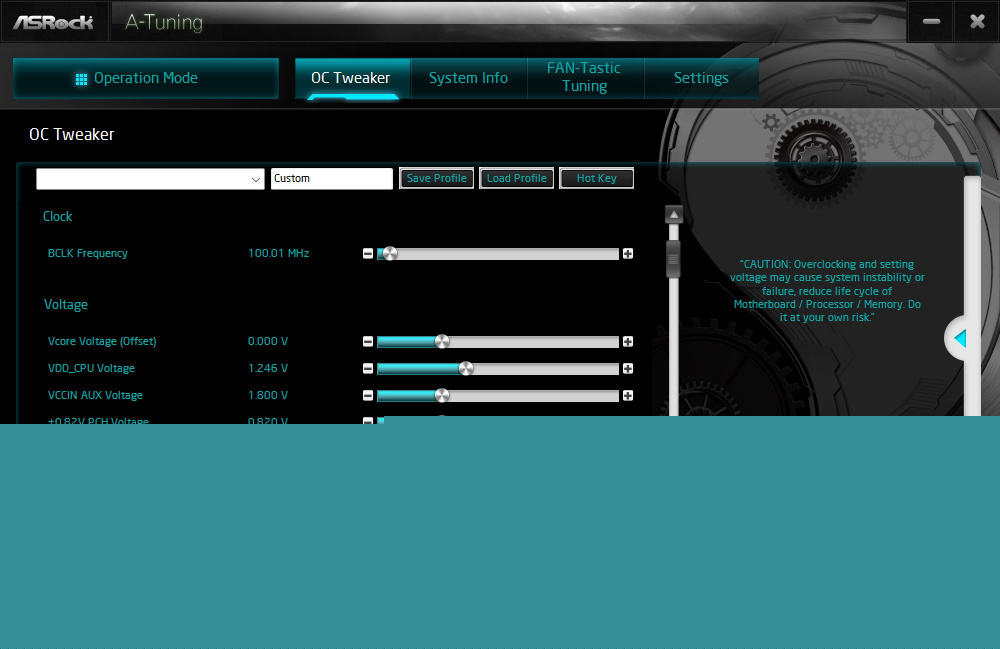Screen dimensions: 1000x649
Task: Open the Operation Mode section
Action: click(145, 78)
